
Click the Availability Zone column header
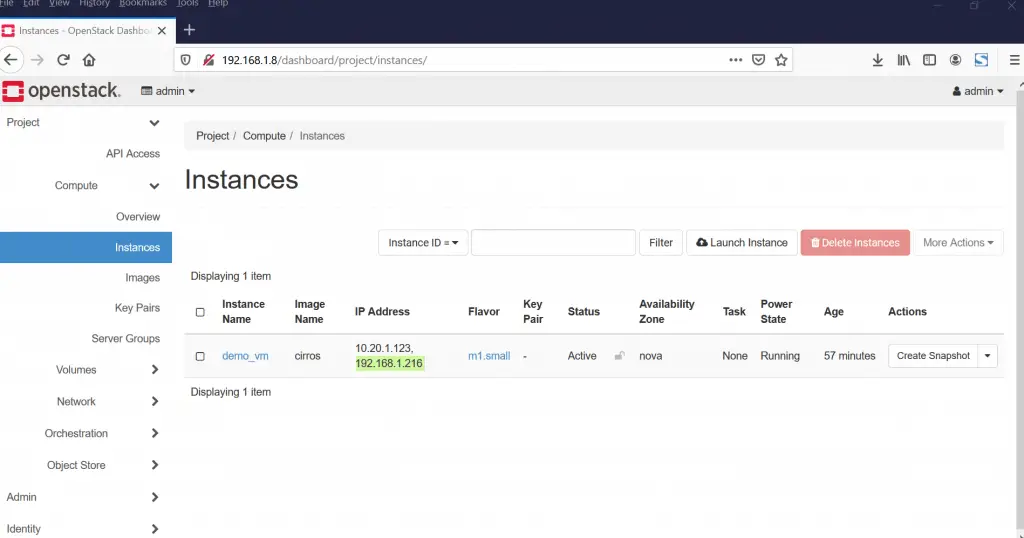click(x=667, y=312)
